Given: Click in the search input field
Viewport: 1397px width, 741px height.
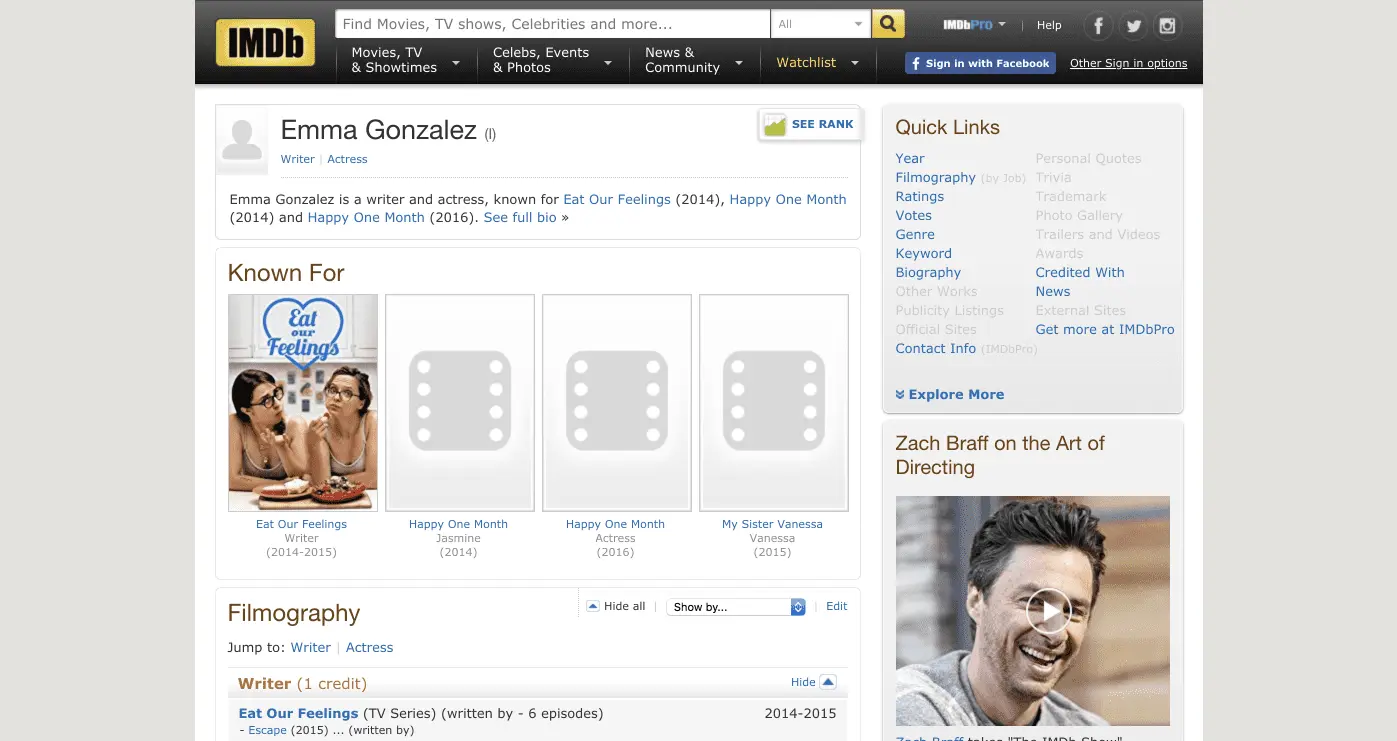Looking at the screenshot, I should pos(553,24).
